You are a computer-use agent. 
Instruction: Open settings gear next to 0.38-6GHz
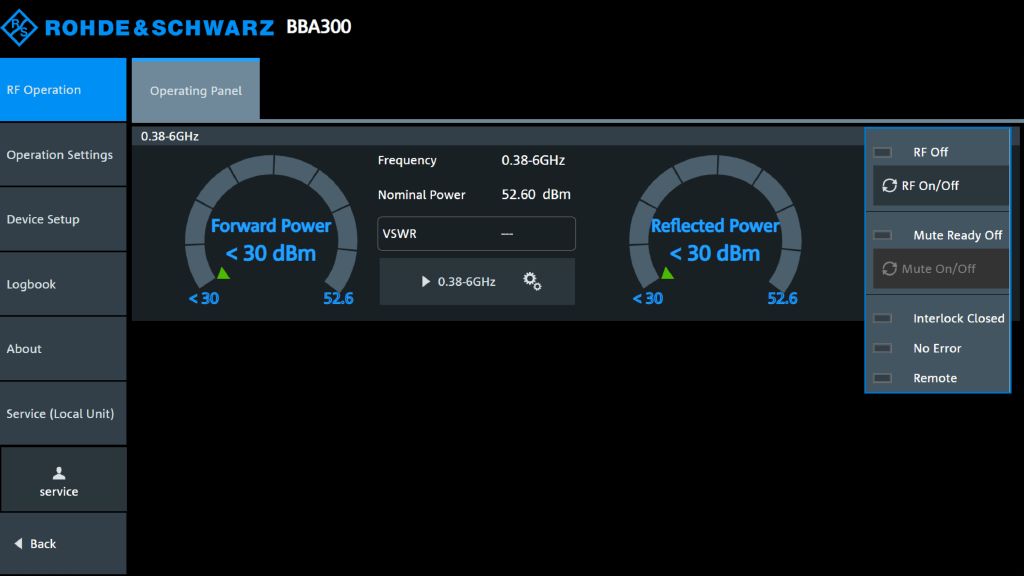point(532,282)
